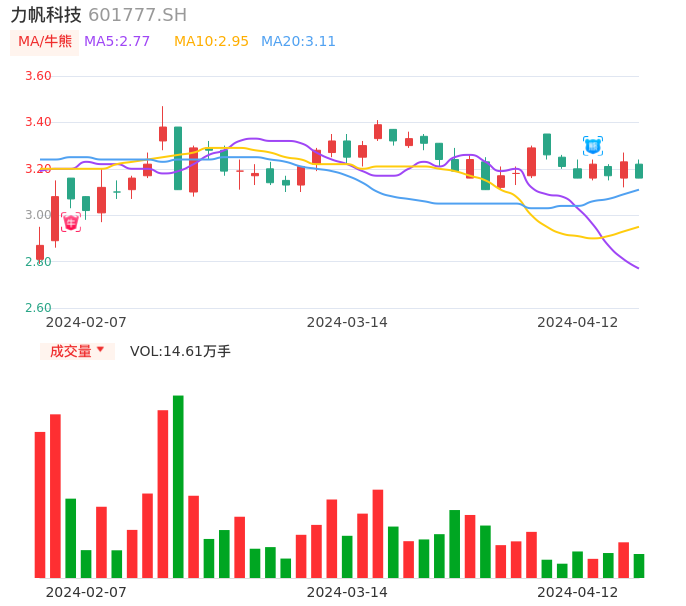Click the 3.40 price axis label
The height and width of the screenshot is (606, 686).
click(x=38, y=122)
